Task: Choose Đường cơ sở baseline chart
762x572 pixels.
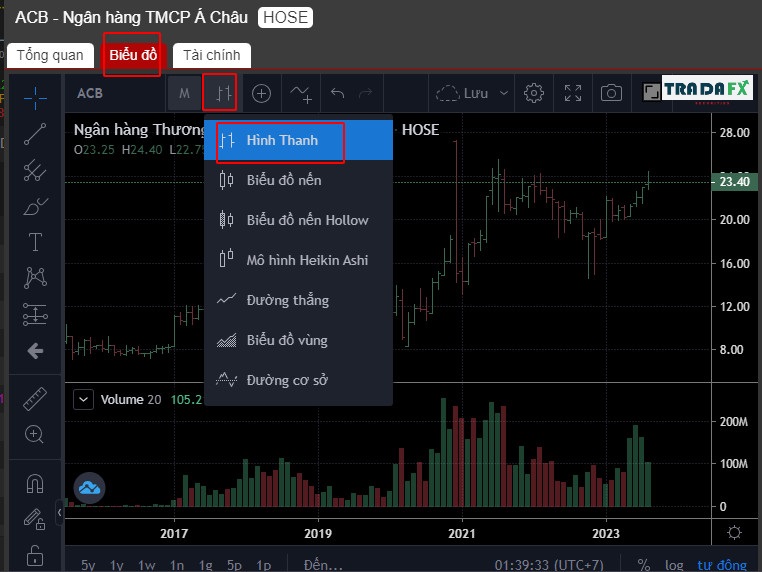Action: pyautogui.click(x=298, y=380)
